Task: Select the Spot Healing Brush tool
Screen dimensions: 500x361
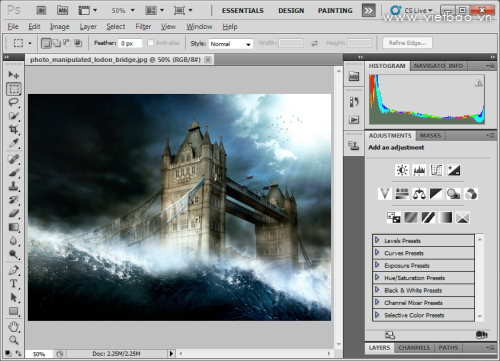Action: click(x=13, y=159)
